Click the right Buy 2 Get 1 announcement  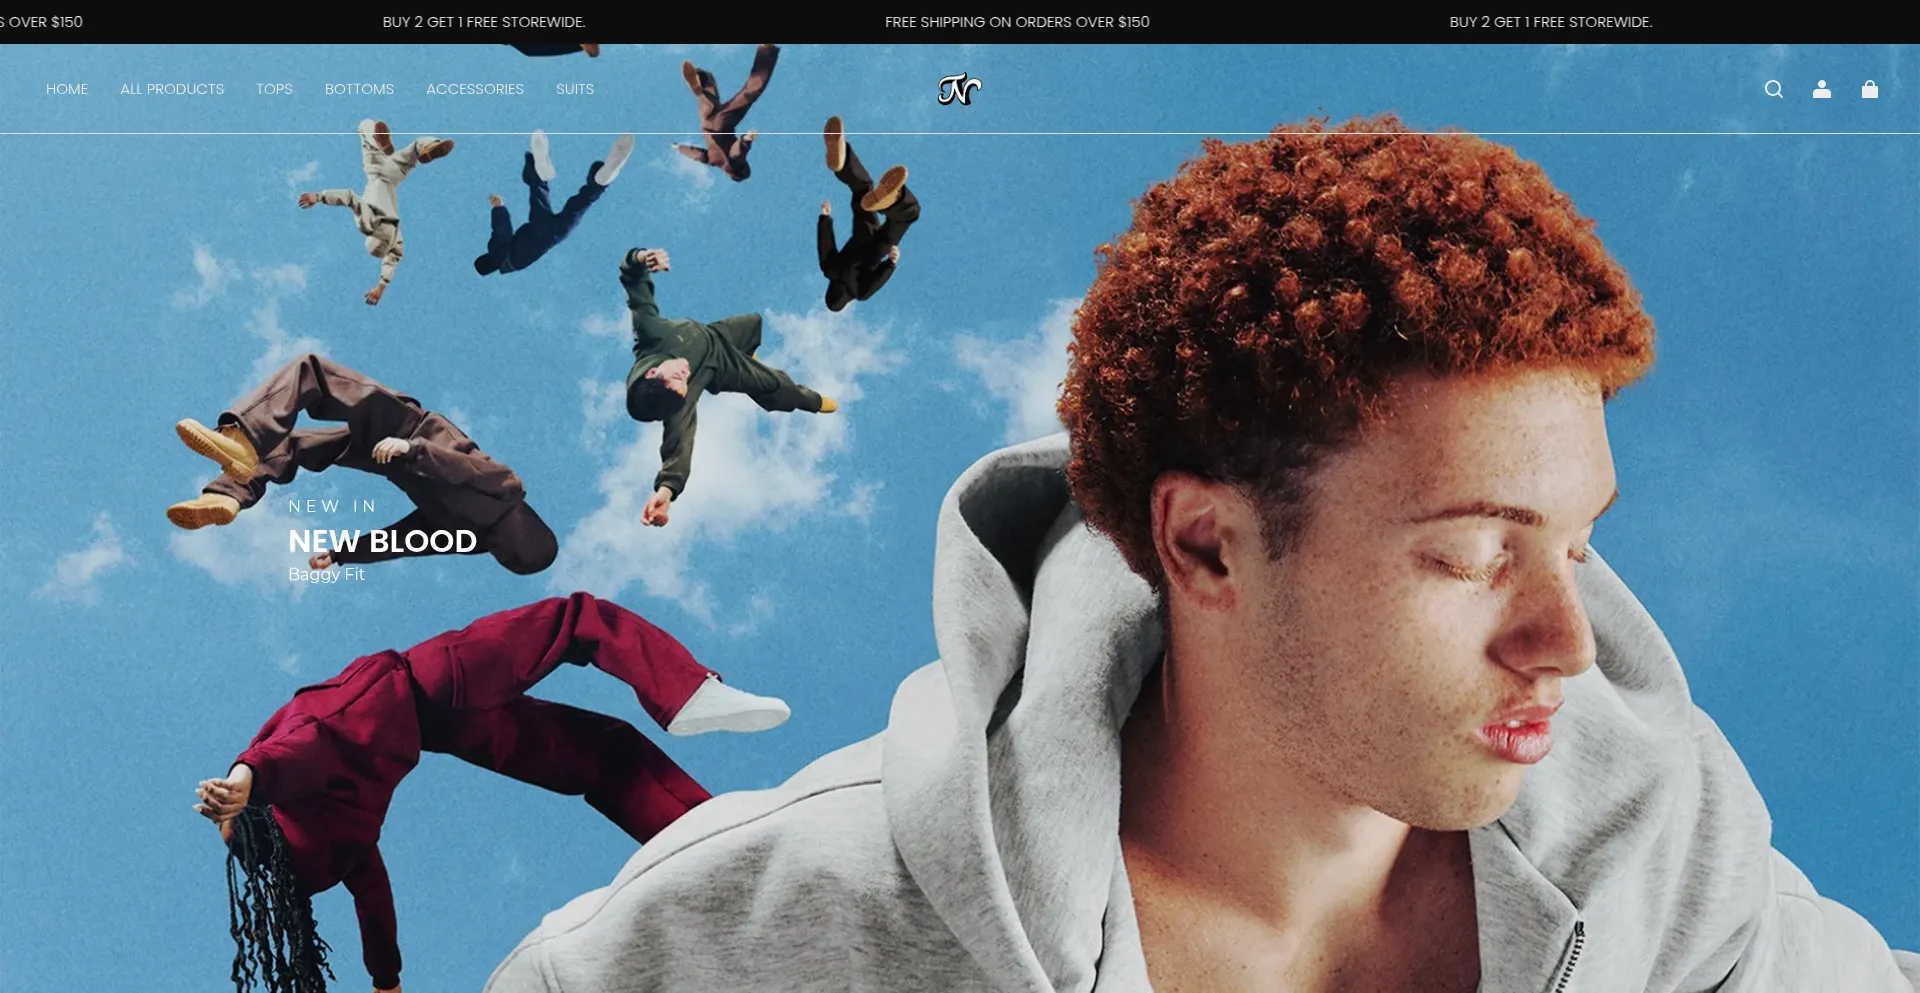coord(1550,22)
